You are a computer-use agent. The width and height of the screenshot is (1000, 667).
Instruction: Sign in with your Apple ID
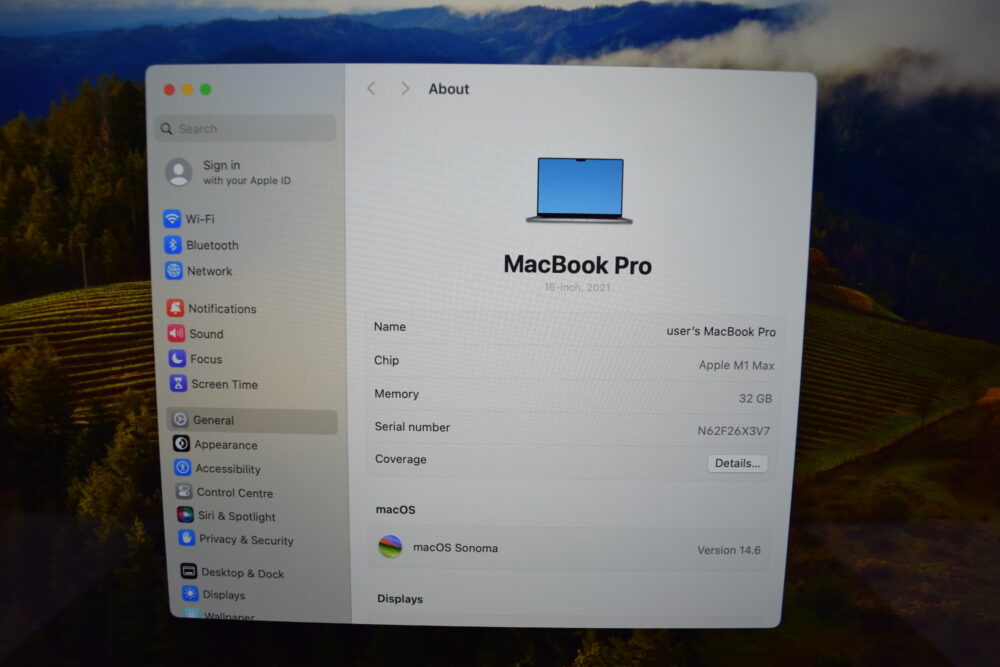click(x=247, y=172)
